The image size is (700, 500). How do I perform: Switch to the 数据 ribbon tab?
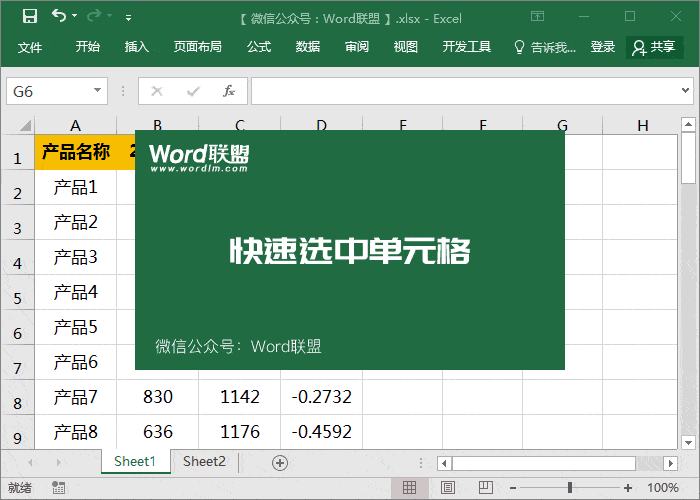[308, 46]
